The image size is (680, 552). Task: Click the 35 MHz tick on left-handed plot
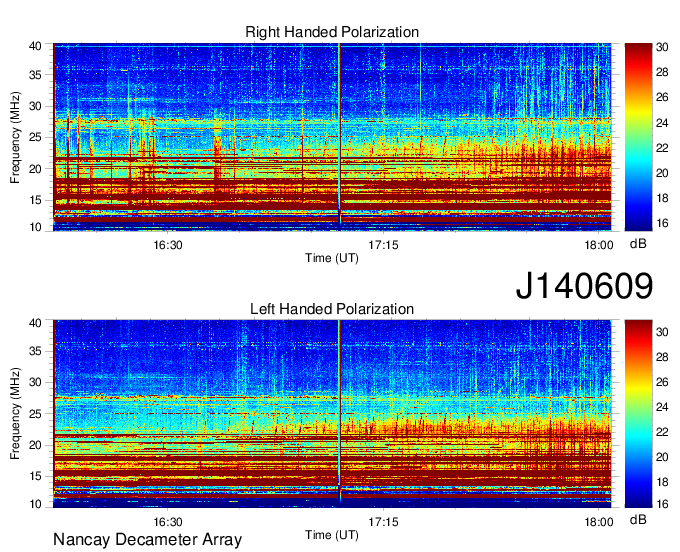point(36,351)
